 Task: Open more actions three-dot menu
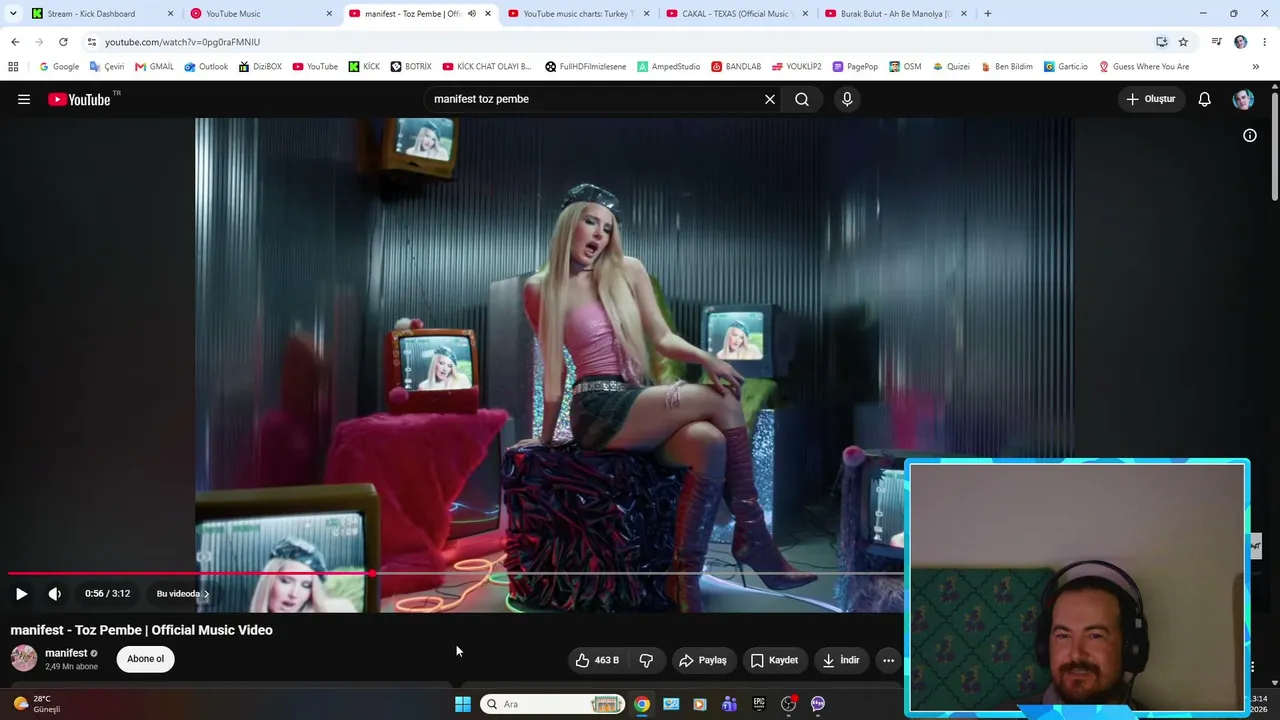pyautogui.click(x=888, y=660)
